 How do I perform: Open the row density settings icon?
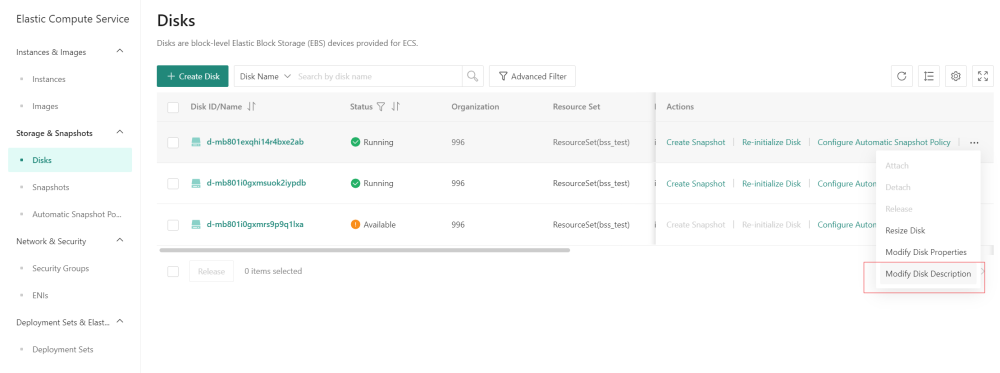pos(929,76)
